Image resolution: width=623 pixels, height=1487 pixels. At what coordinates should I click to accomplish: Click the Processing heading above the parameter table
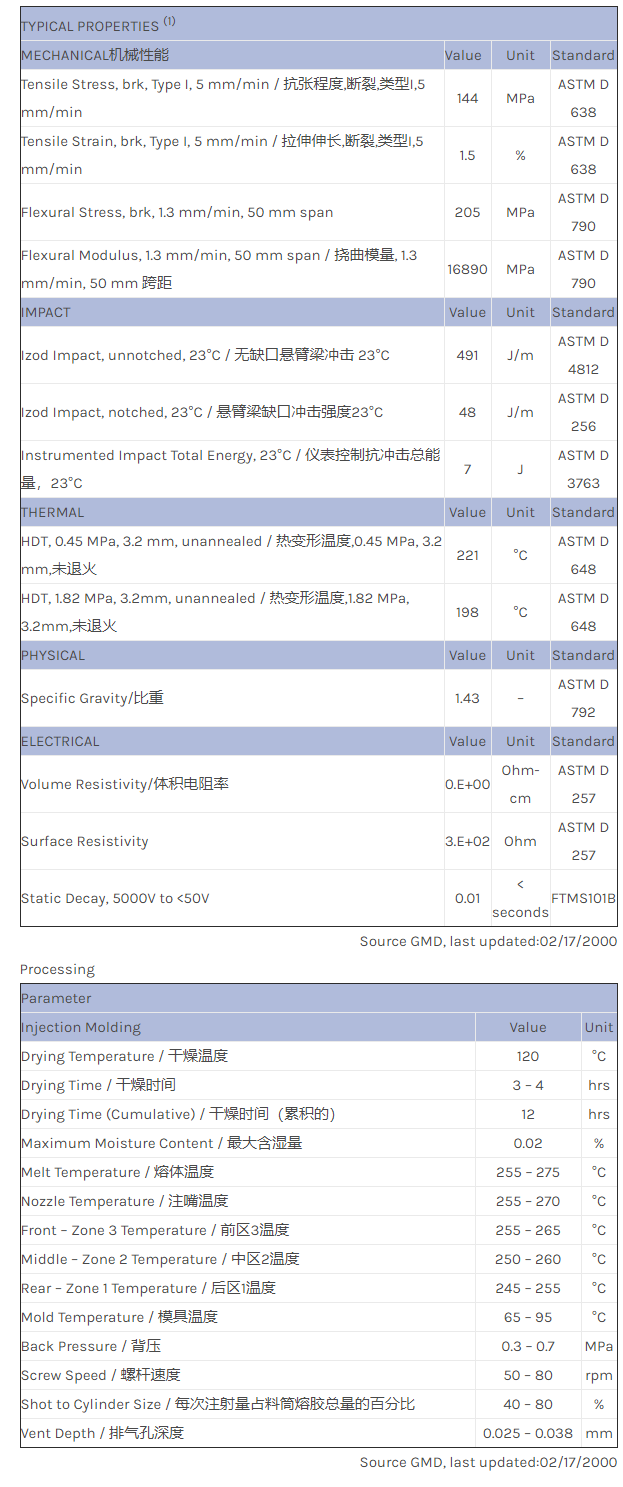point(57,969)
